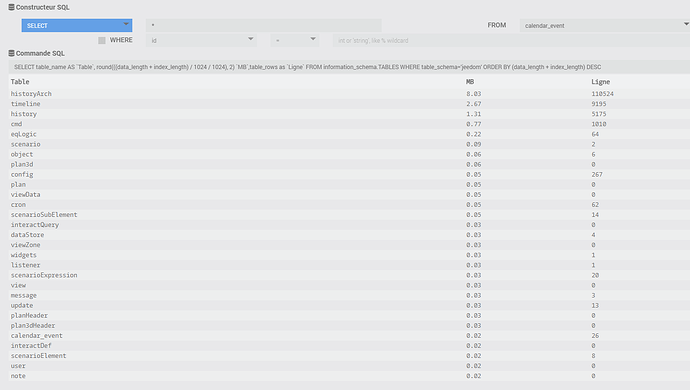The height and width of the screenshot is (390, 690).
Task: Select the dataStore table name
Action: (x=27, y=235)
